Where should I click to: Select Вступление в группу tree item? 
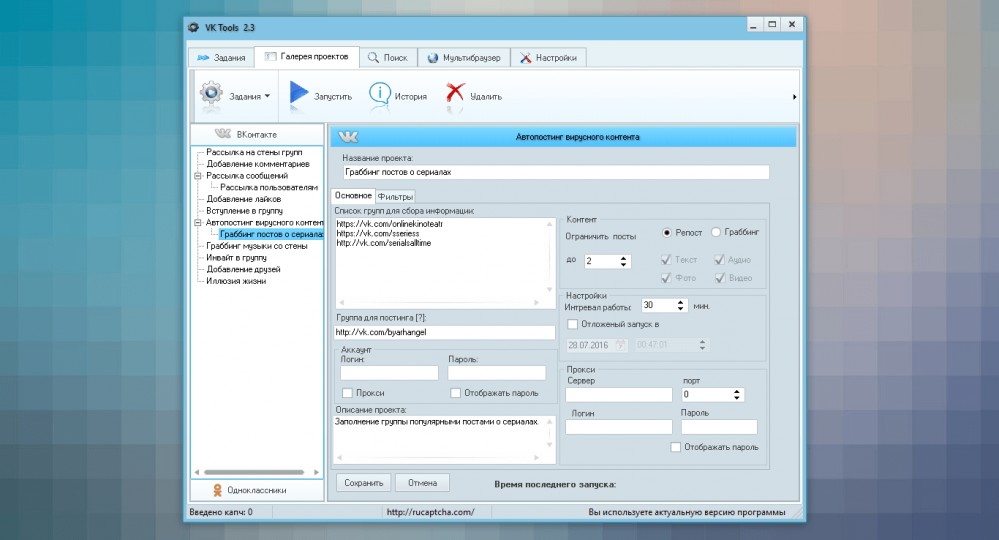click(x=244, y=211)
